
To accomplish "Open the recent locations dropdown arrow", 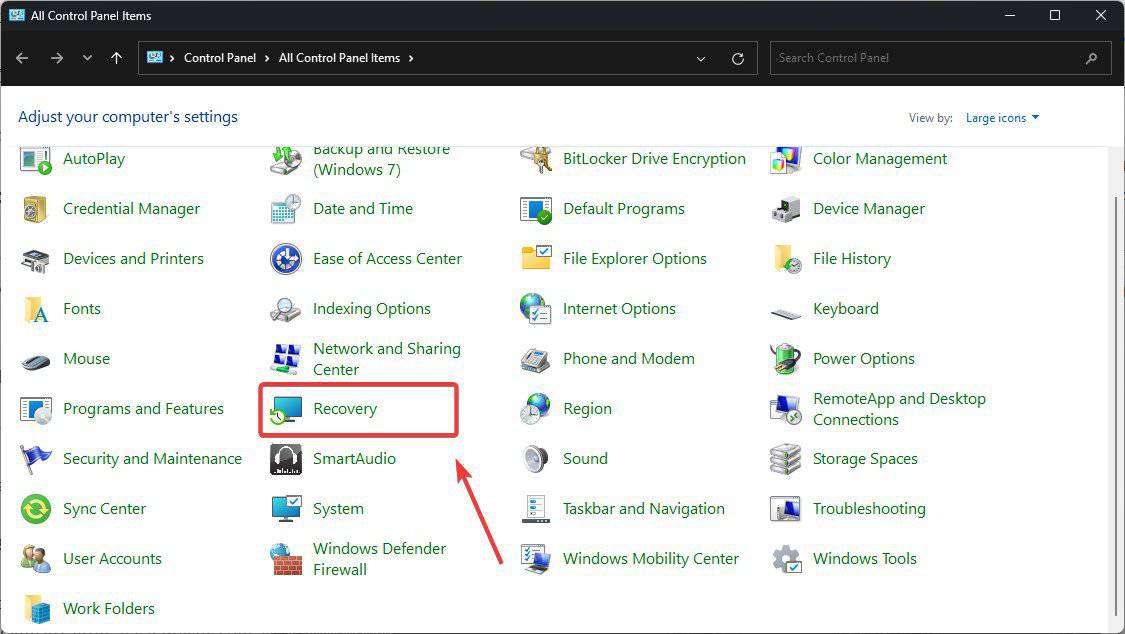I will pyautogui.click(x=88, y=58).
